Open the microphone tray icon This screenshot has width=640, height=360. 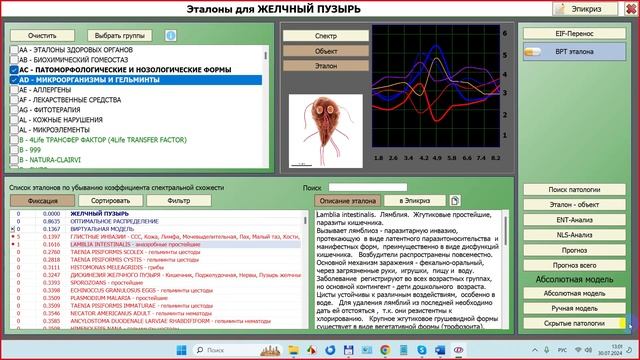(x=547, y=350)
